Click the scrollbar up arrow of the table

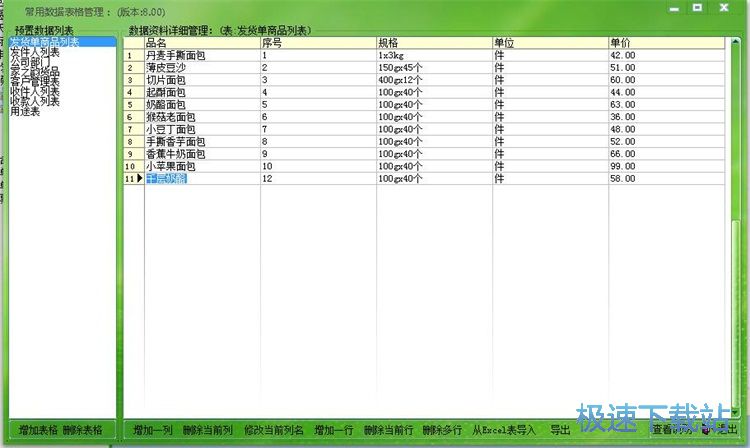[736, 42]
